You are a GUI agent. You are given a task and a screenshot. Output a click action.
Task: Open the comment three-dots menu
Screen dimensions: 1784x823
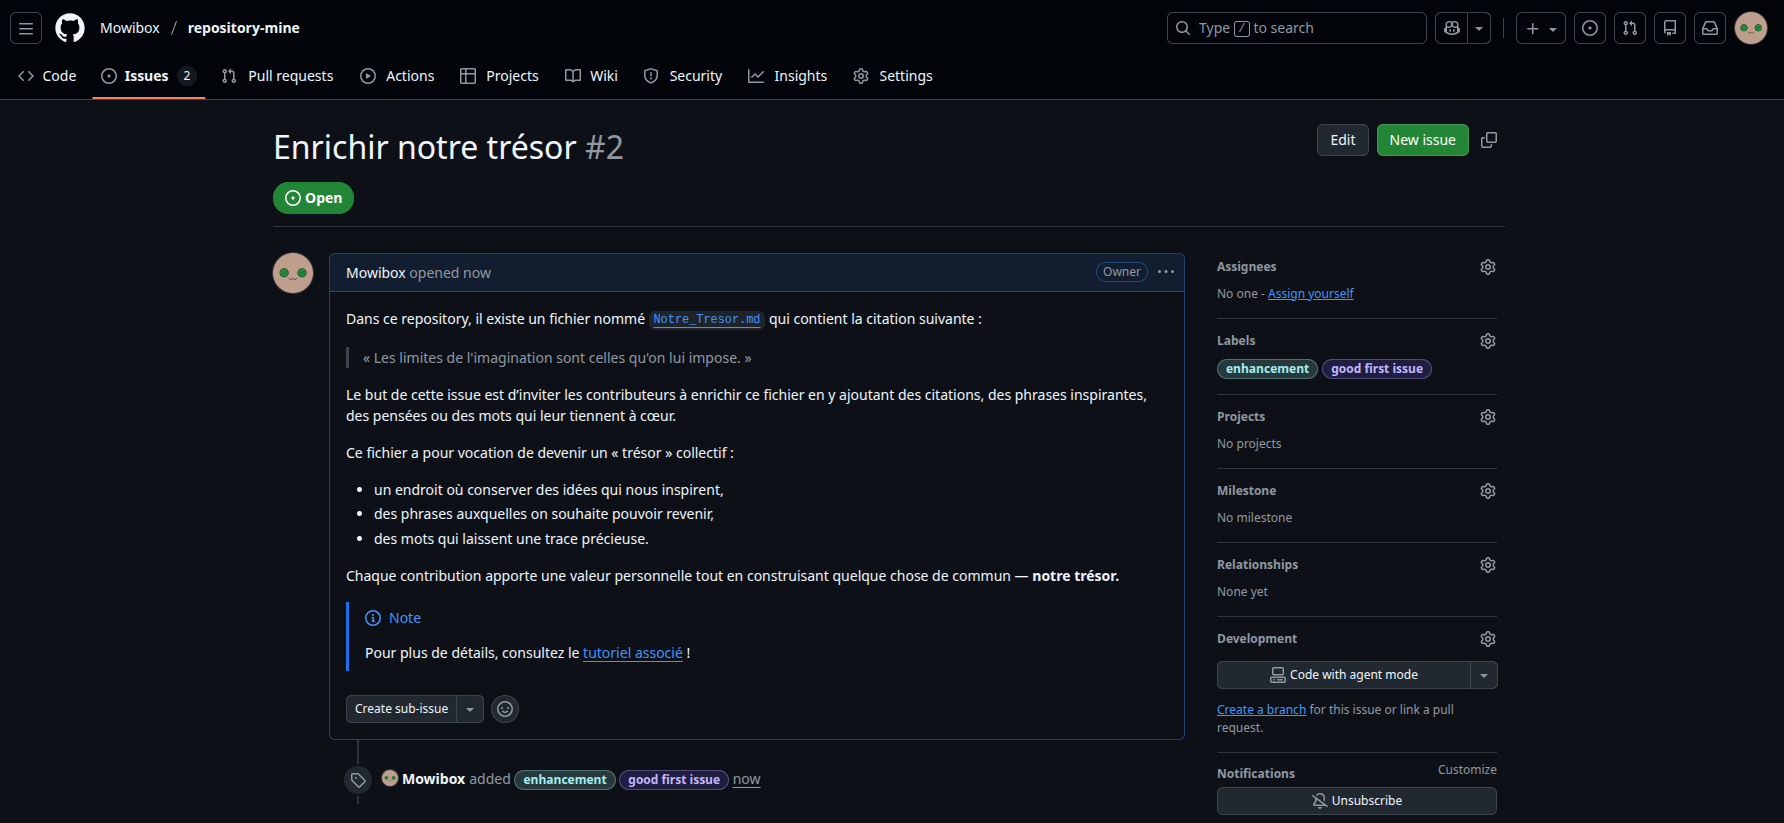[x=1166, y=272]
